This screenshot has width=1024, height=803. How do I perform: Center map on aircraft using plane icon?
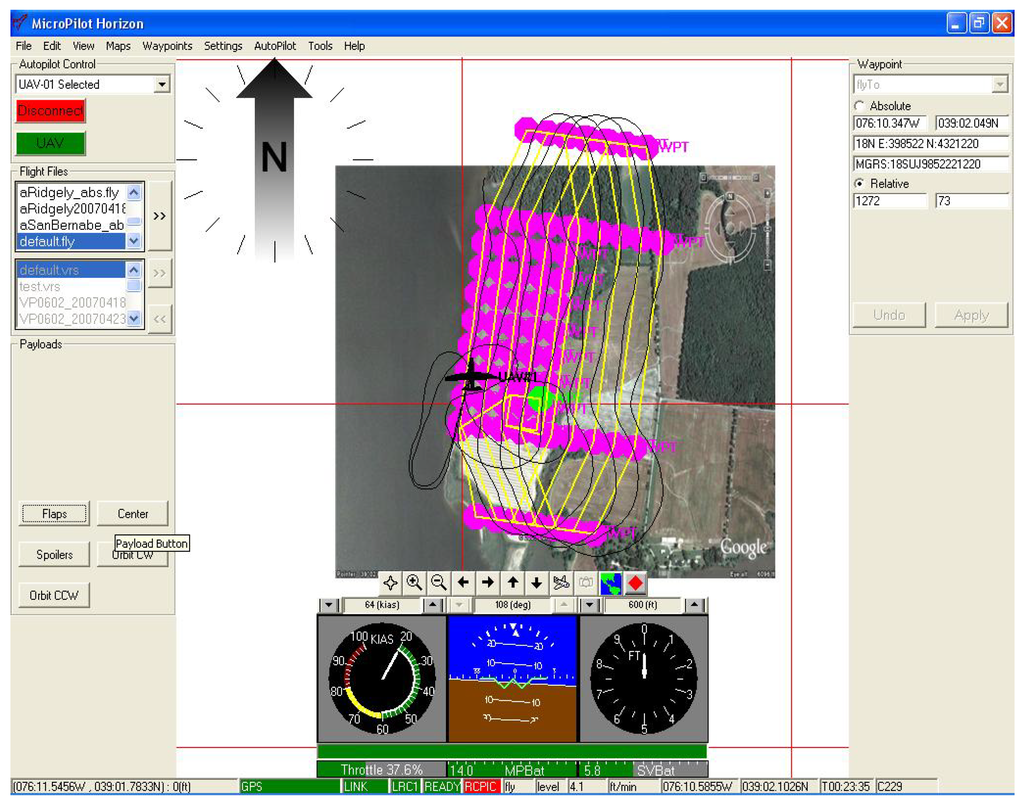(x=561, y=582)
